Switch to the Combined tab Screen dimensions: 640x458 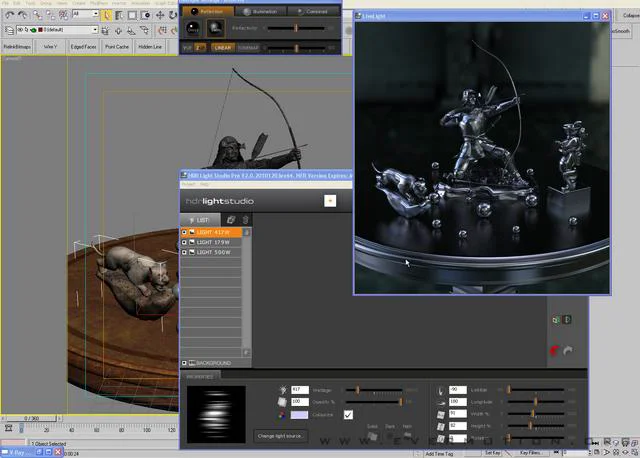313,11
